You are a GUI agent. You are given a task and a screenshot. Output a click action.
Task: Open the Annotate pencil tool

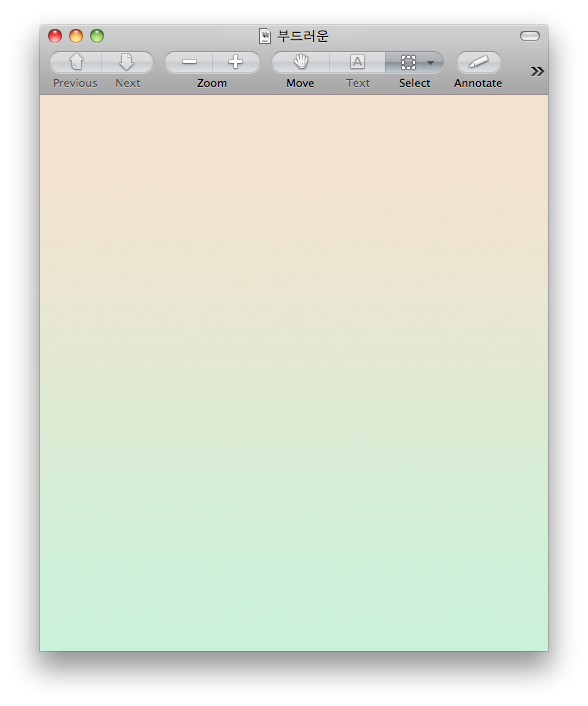[479, 62]
